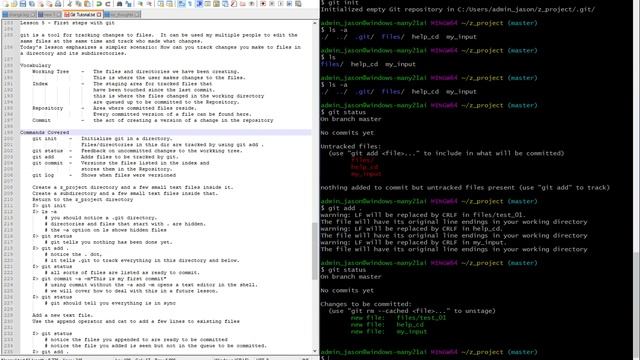This screenshot has height=360, width=640.
Task: Click the New file icon in Notepad++ toolbar
Action: click(x=6, y=4)
